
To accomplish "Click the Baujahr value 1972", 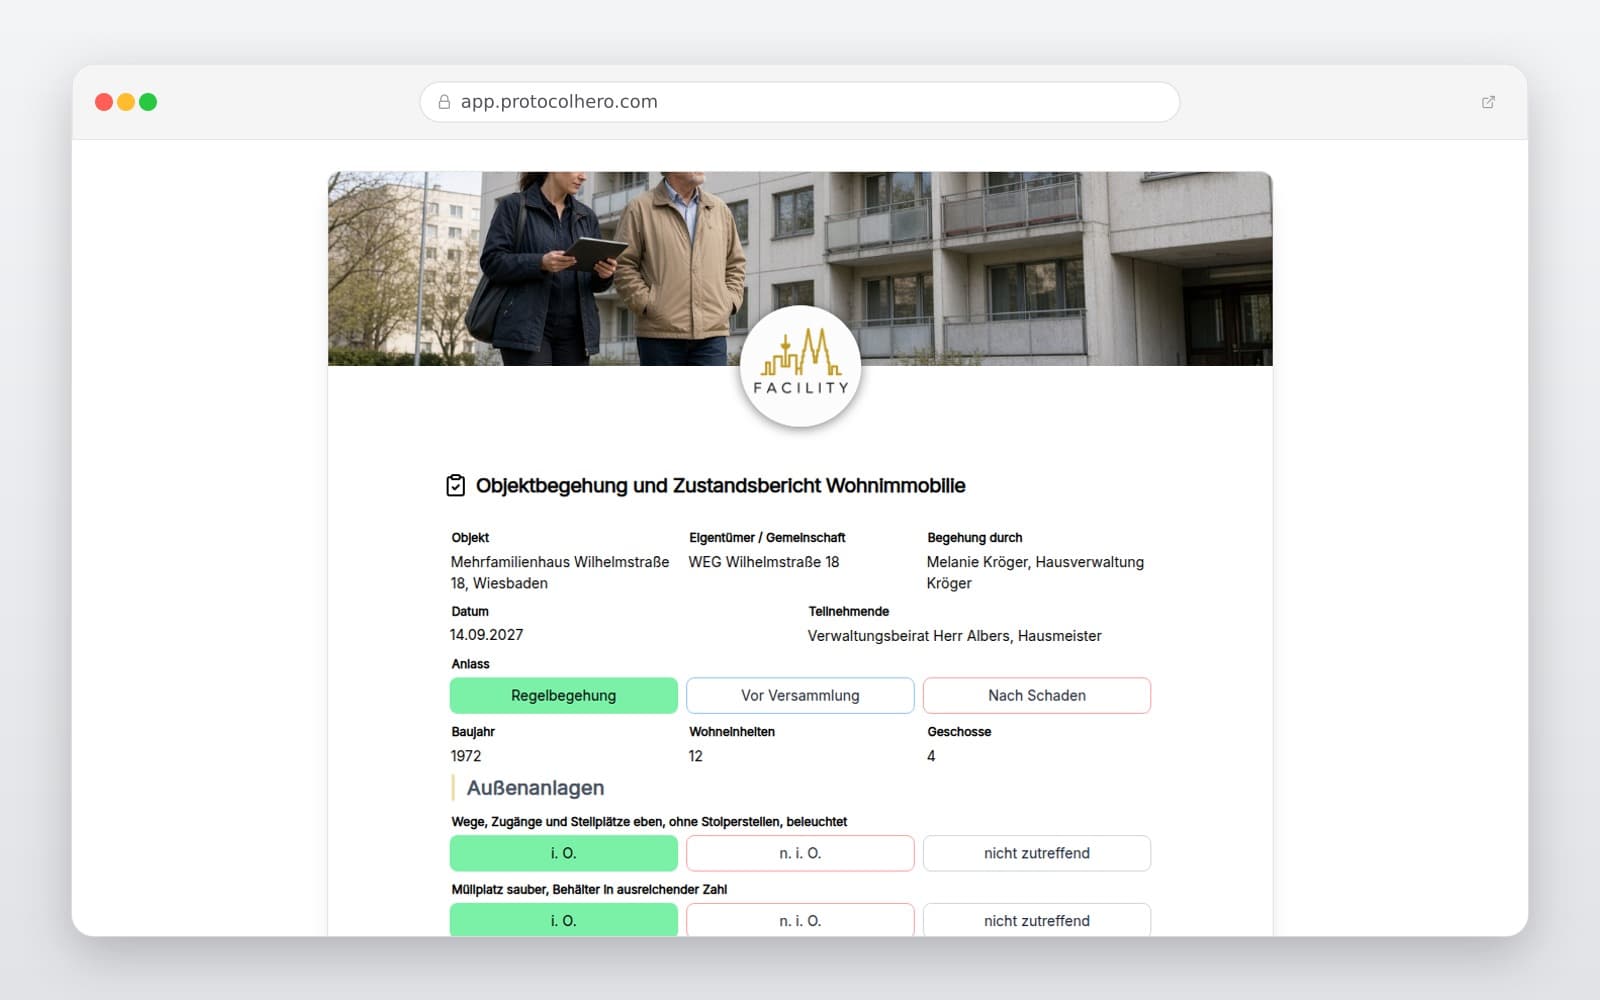I will tap(466, 757).
